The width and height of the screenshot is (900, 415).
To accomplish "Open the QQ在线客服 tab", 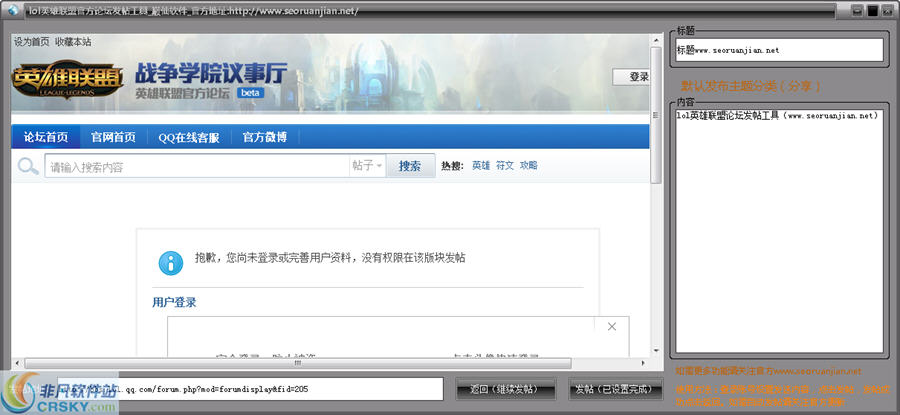I will pos(189,137).
